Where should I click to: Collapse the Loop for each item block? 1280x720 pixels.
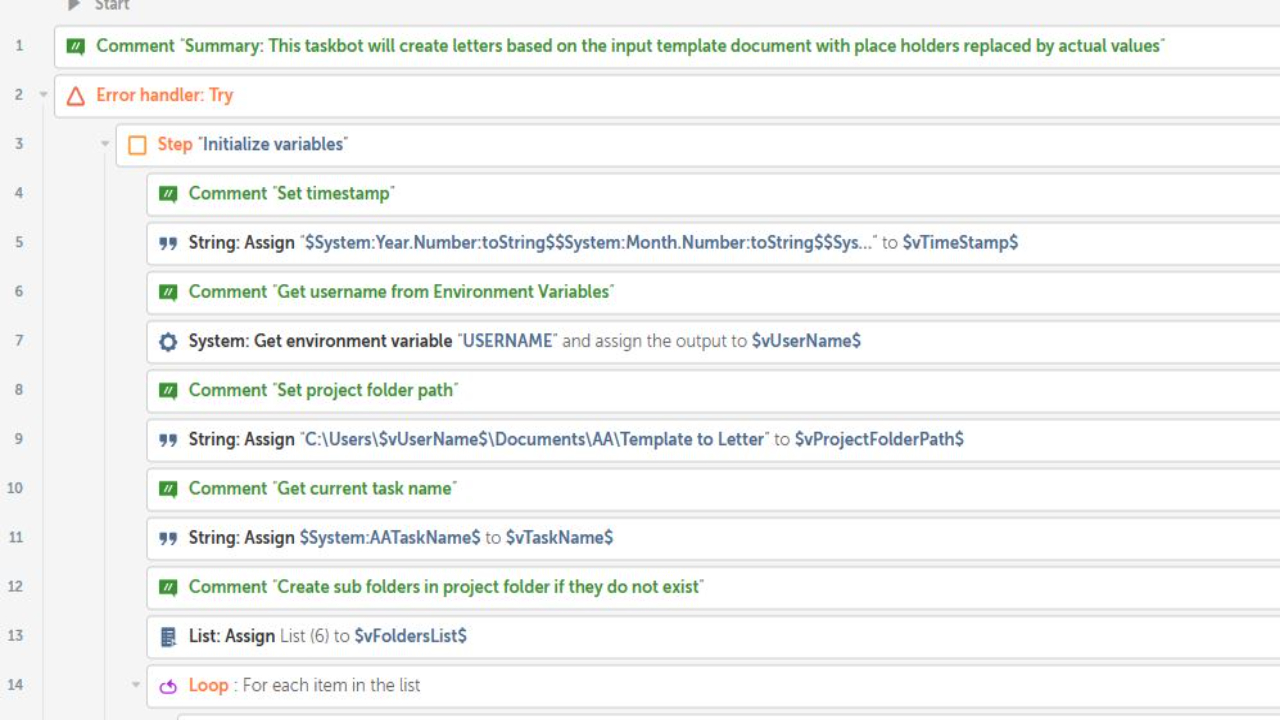pyautogui.click(x=136, y=685)
